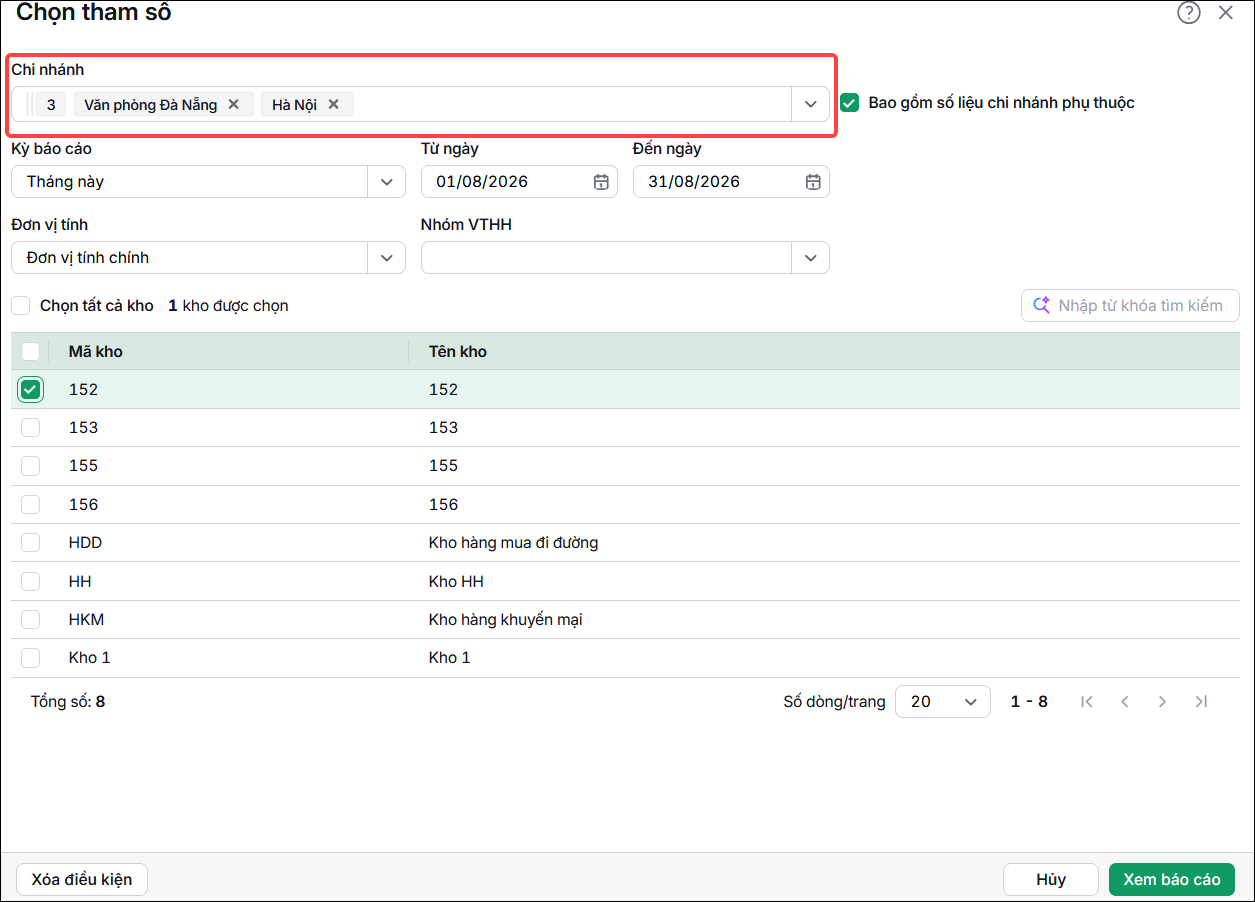The height and width of the screenshot is (902, 1255).
Task: Open calendar picker for Đến ngày
Action: (x=813, y=182)
